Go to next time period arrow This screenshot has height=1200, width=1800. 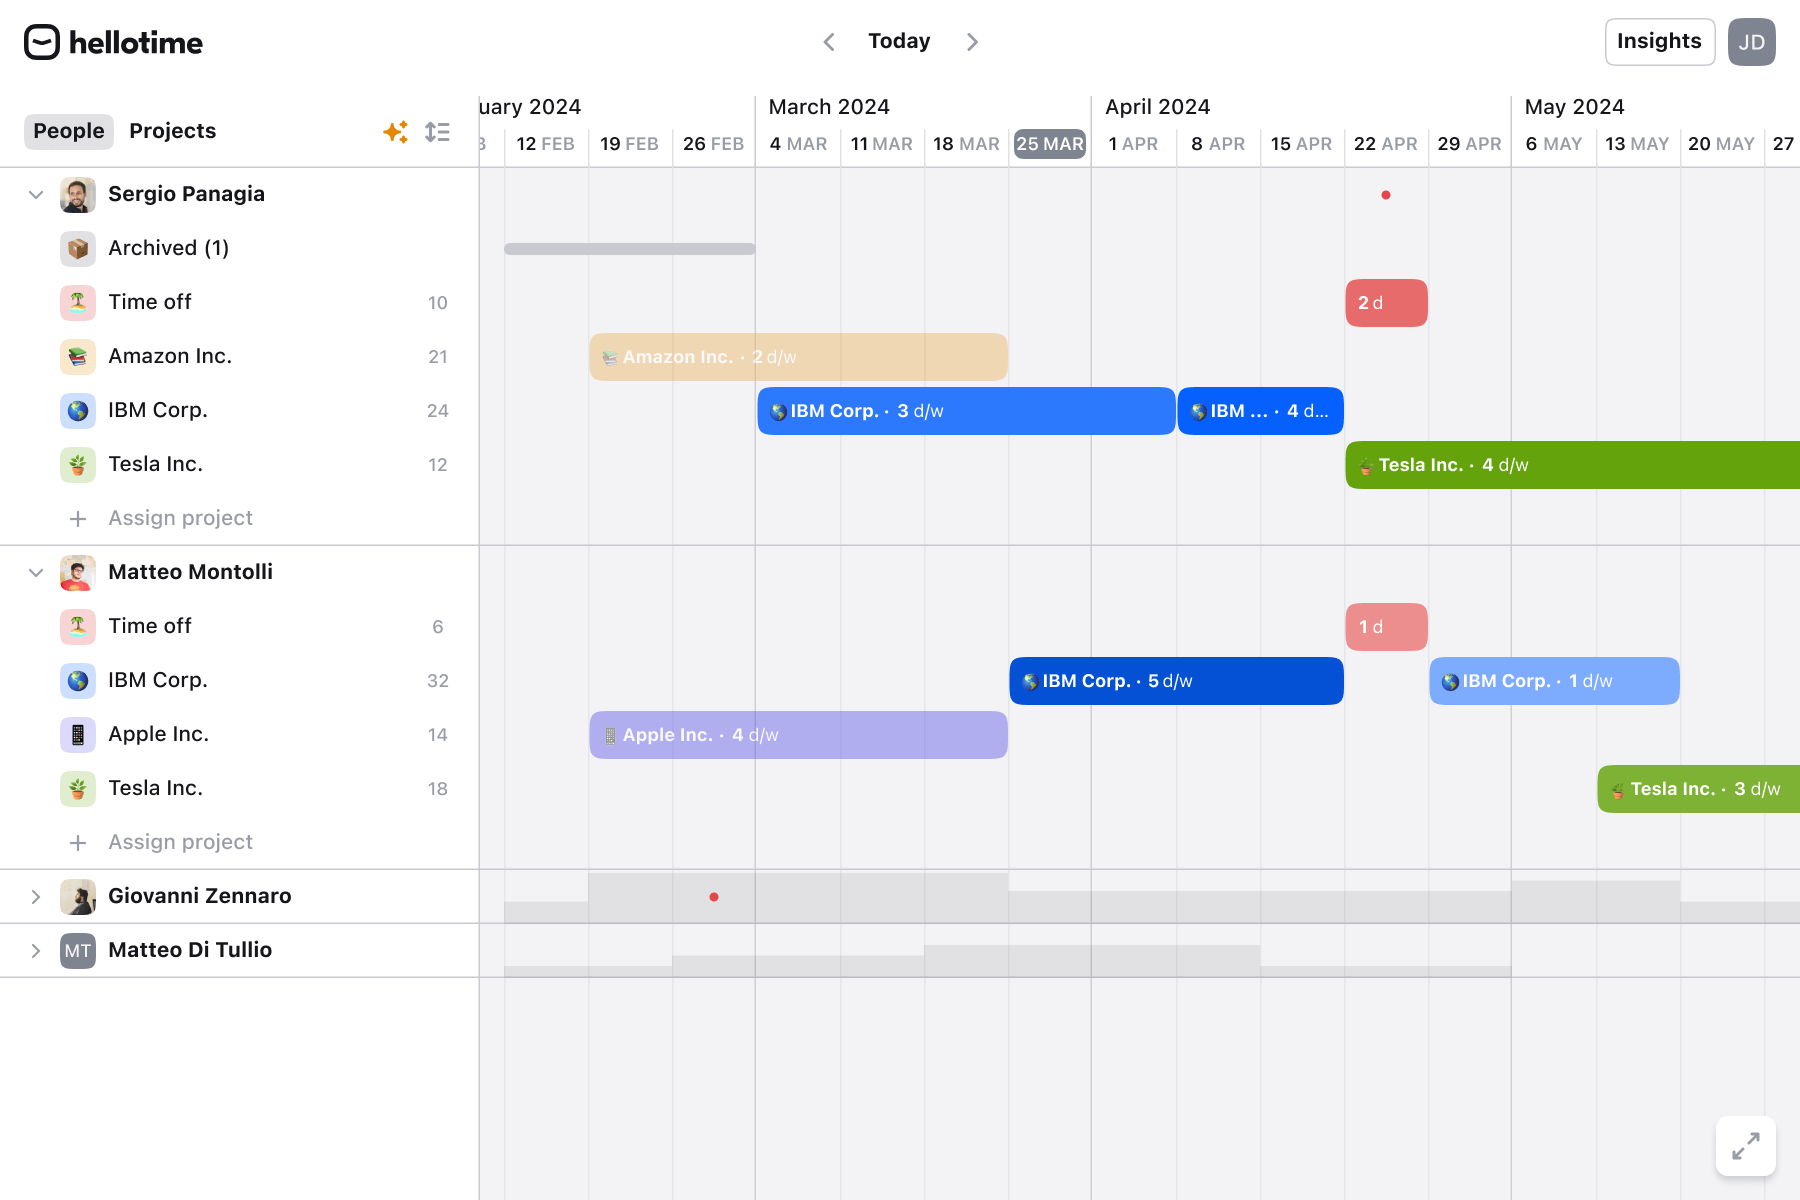pyautogui.click(x=972, y=42)
